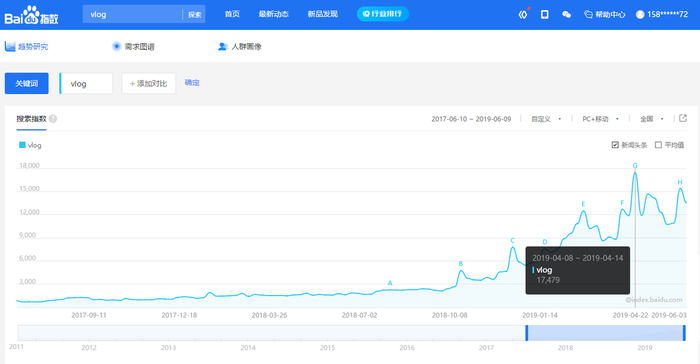Click the export share icon above chart
This screenshot has height=364, width=700.
click(683, 118)
